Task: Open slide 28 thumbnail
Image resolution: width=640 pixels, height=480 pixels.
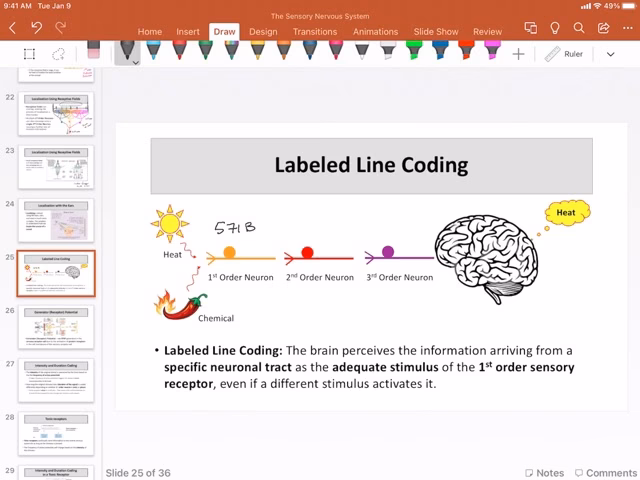Action: point(56,433)
